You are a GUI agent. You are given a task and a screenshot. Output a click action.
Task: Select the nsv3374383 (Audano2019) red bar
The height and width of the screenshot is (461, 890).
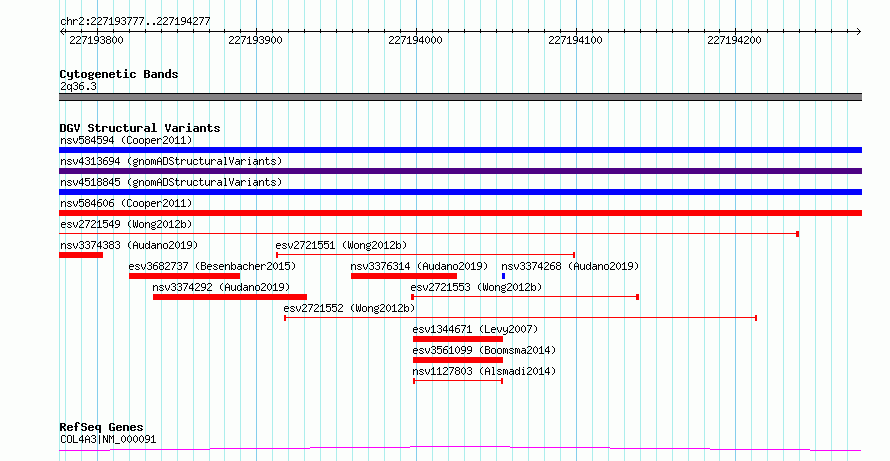coord(81,255)
